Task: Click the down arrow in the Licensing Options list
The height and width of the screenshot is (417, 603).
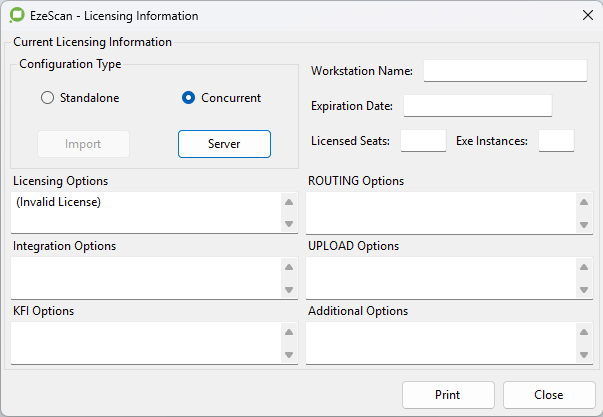Action: coord(289,224)
